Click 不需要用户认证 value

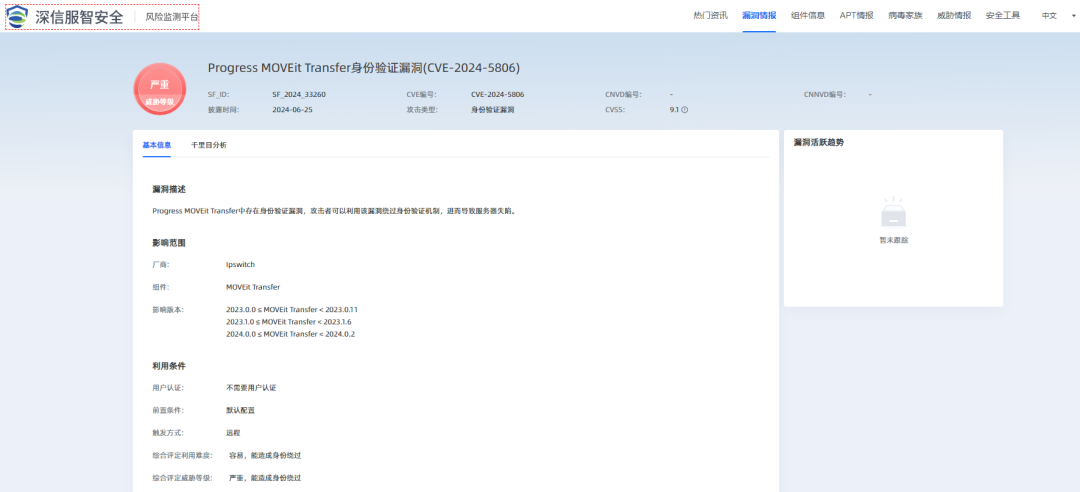(251, 388)
